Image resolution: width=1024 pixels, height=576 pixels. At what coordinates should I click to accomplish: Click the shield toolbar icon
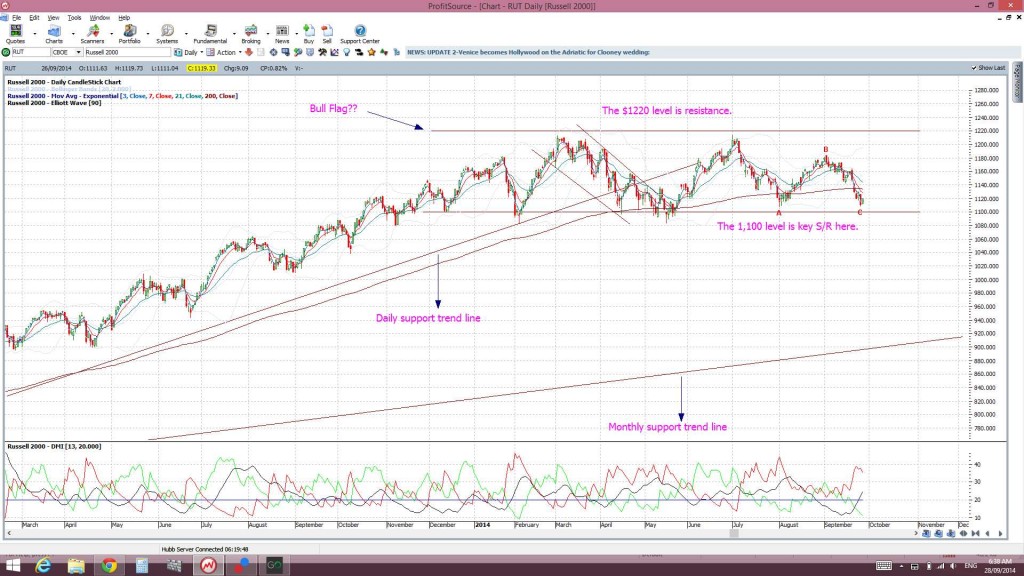[x=310, y=52]
